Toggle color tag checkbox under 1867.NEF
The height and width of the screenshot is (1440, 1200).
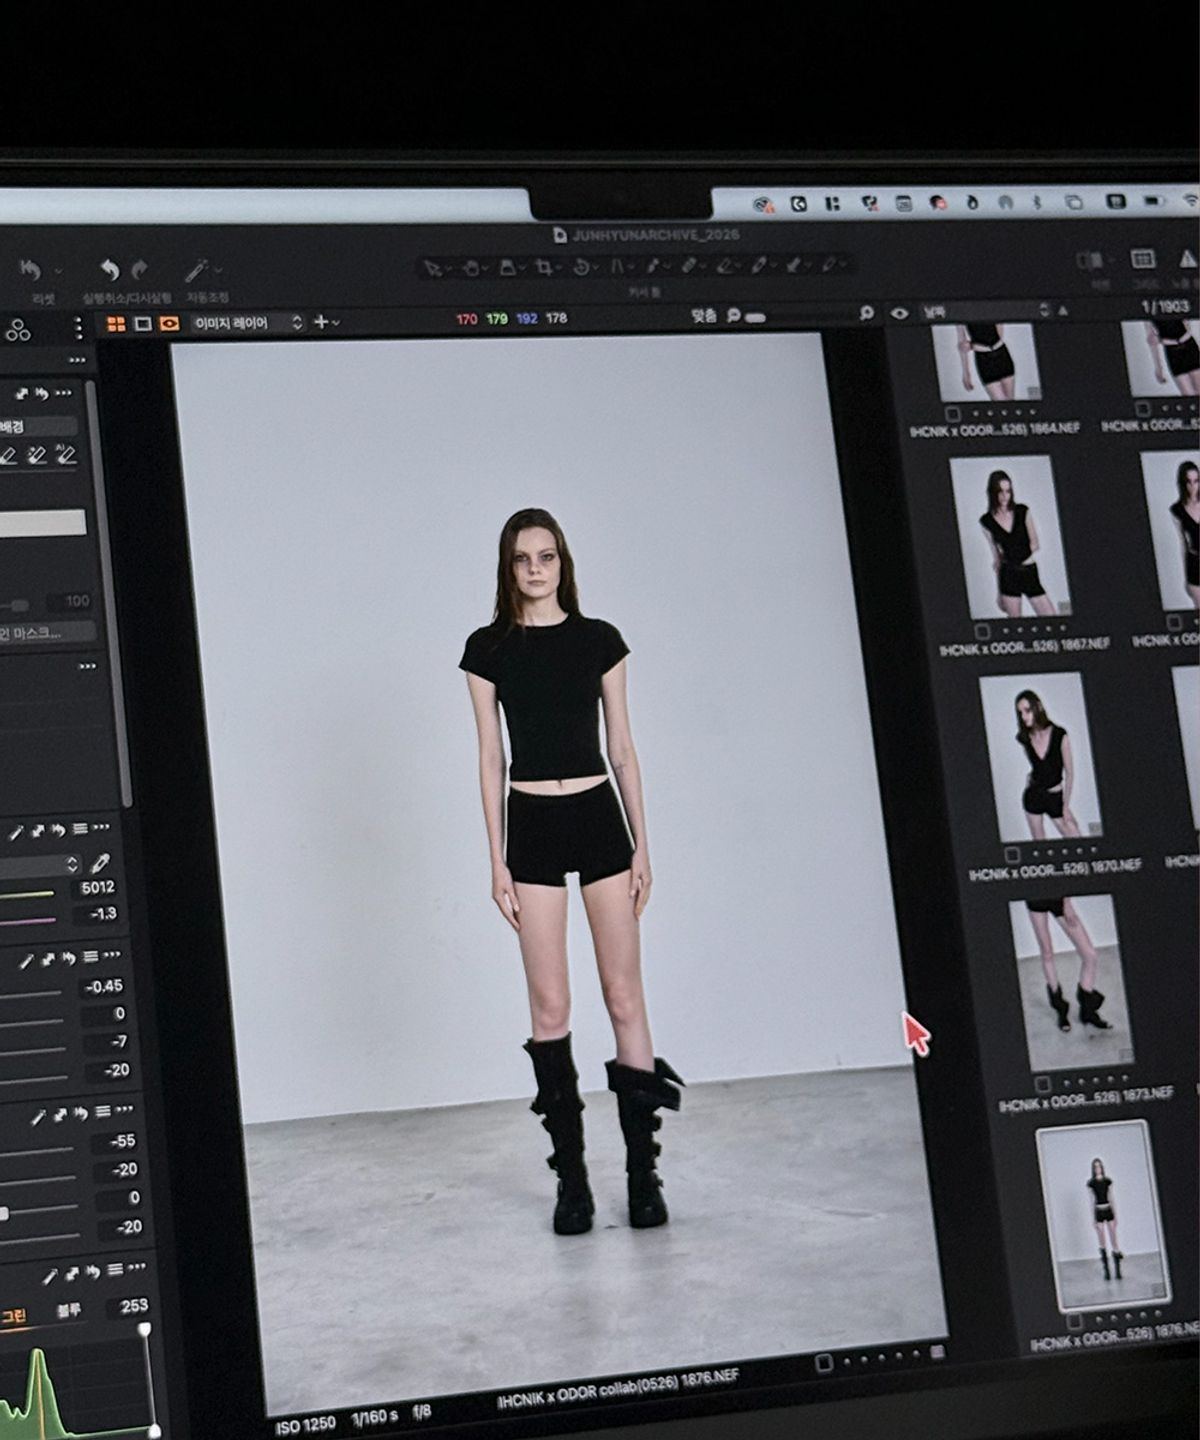pos(982,632)
